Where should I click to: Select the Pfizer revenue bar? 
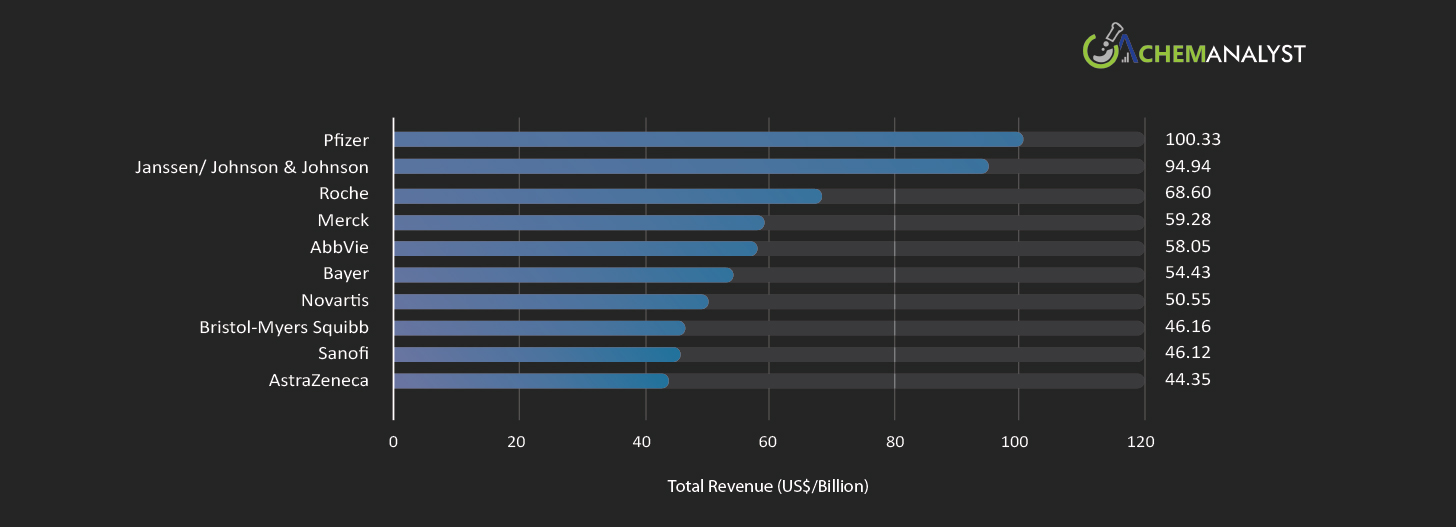click(x=708, y=139)
